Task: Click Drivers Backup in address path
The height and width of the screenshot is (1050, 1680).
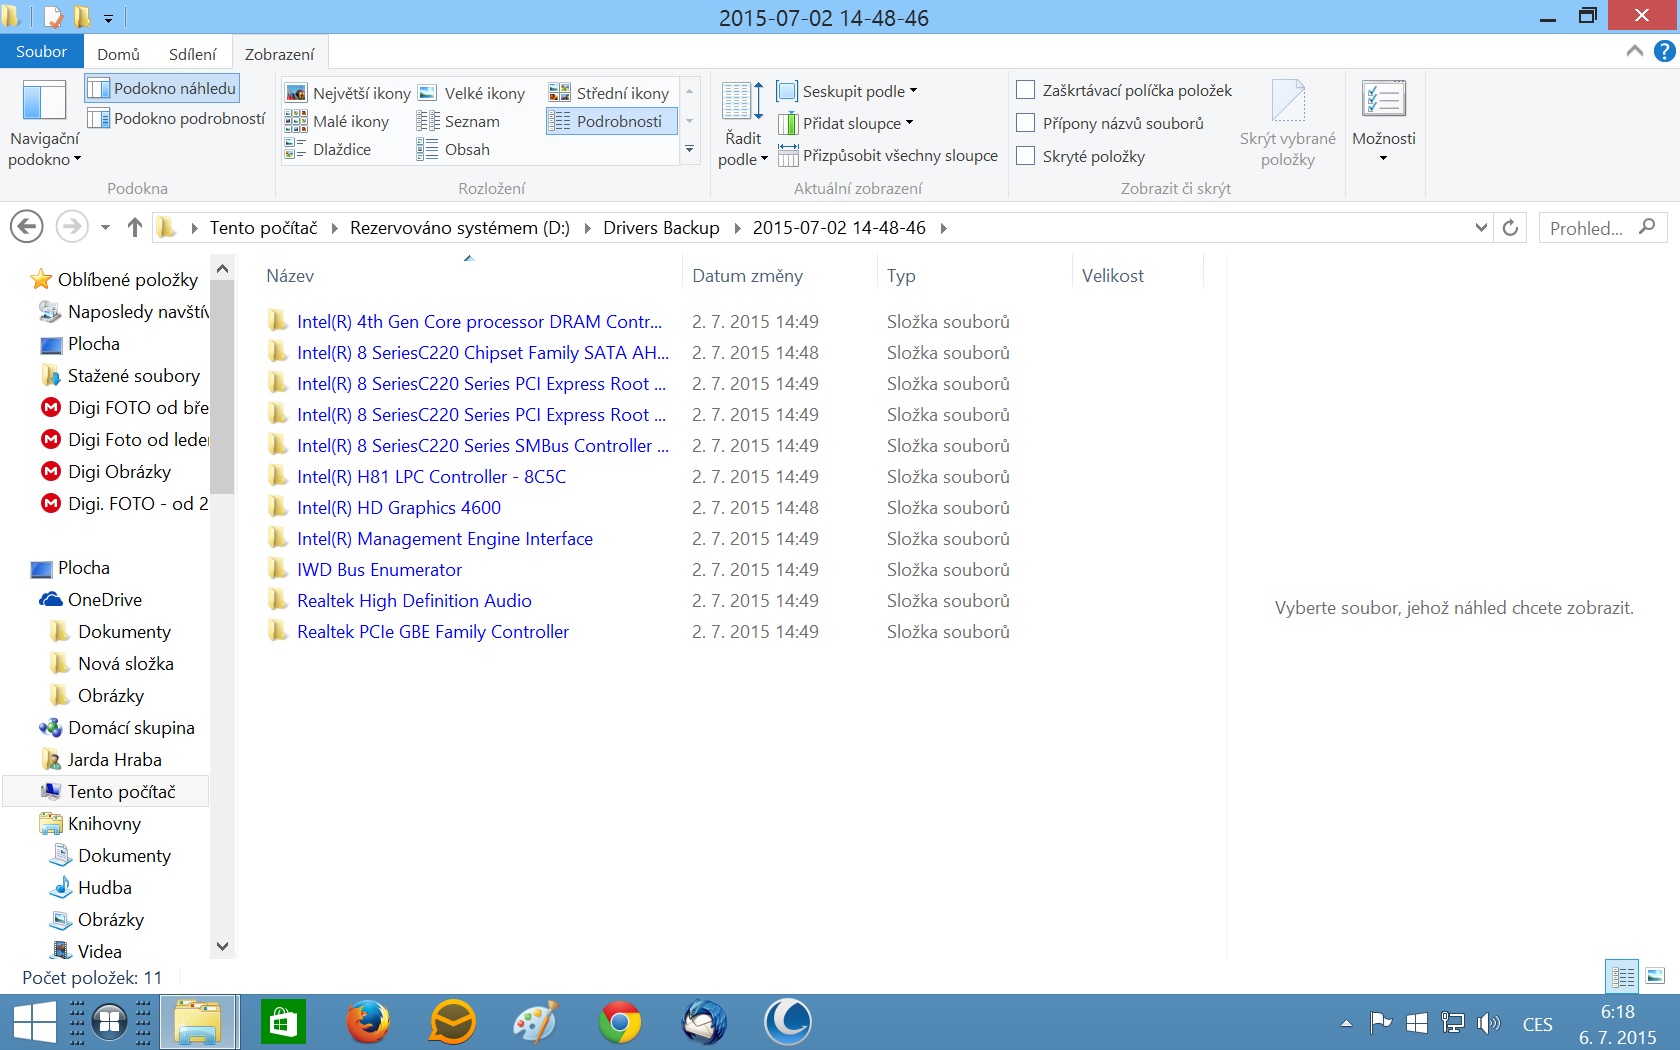Action: [661, 228]
